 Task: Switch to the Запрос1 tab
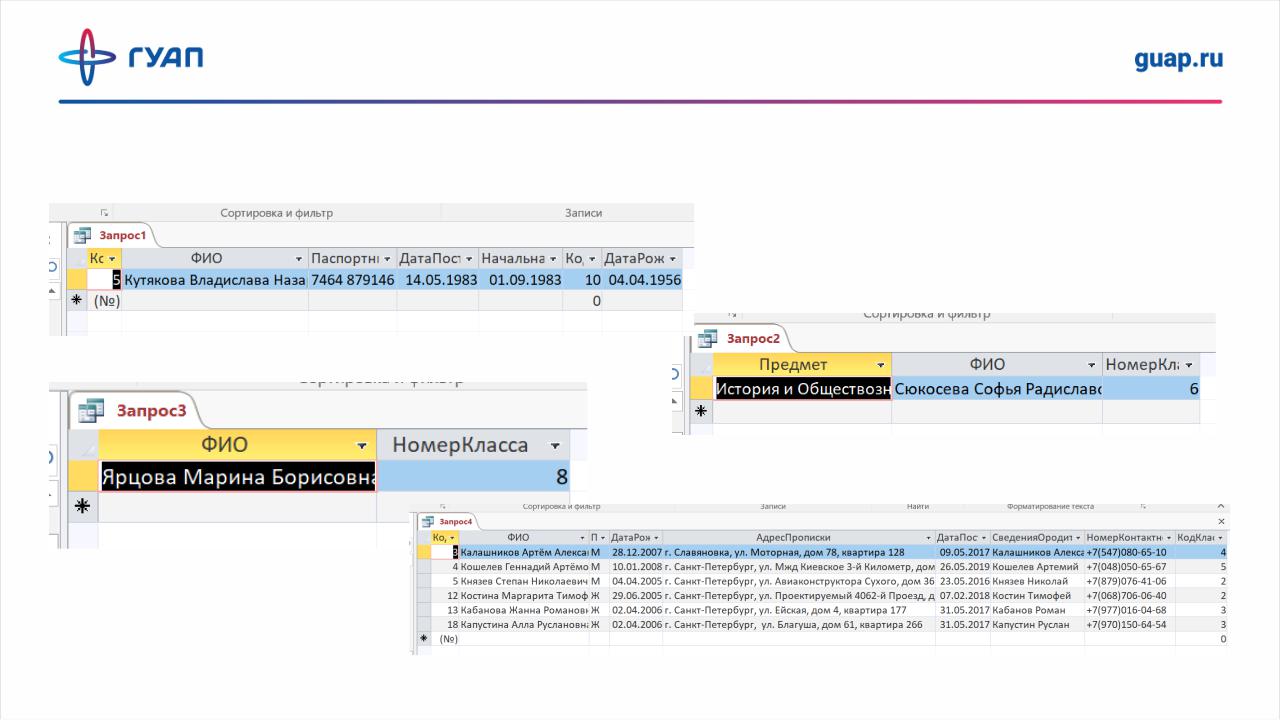coord(111,236)
